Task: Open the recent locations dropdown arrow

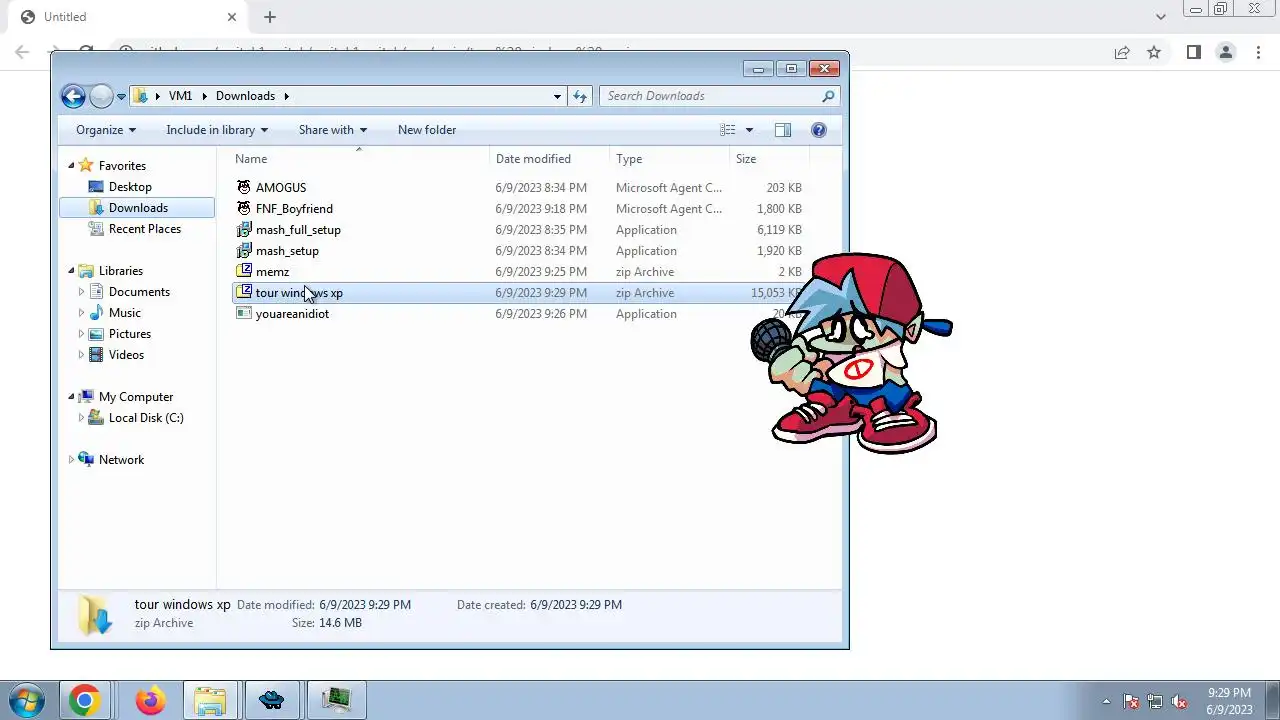Action: click(x=121, y=97)
